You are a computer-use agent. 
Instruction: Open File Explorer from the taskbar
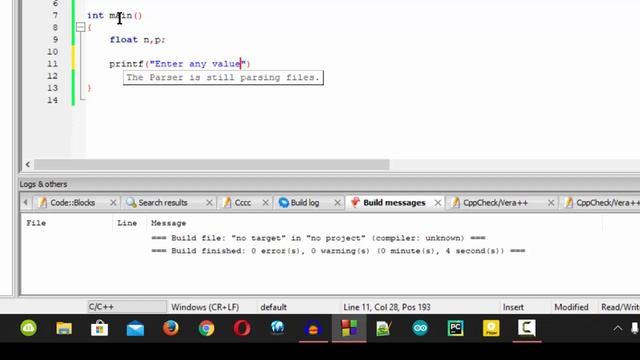pyautogui.click(x=64, y=328)
